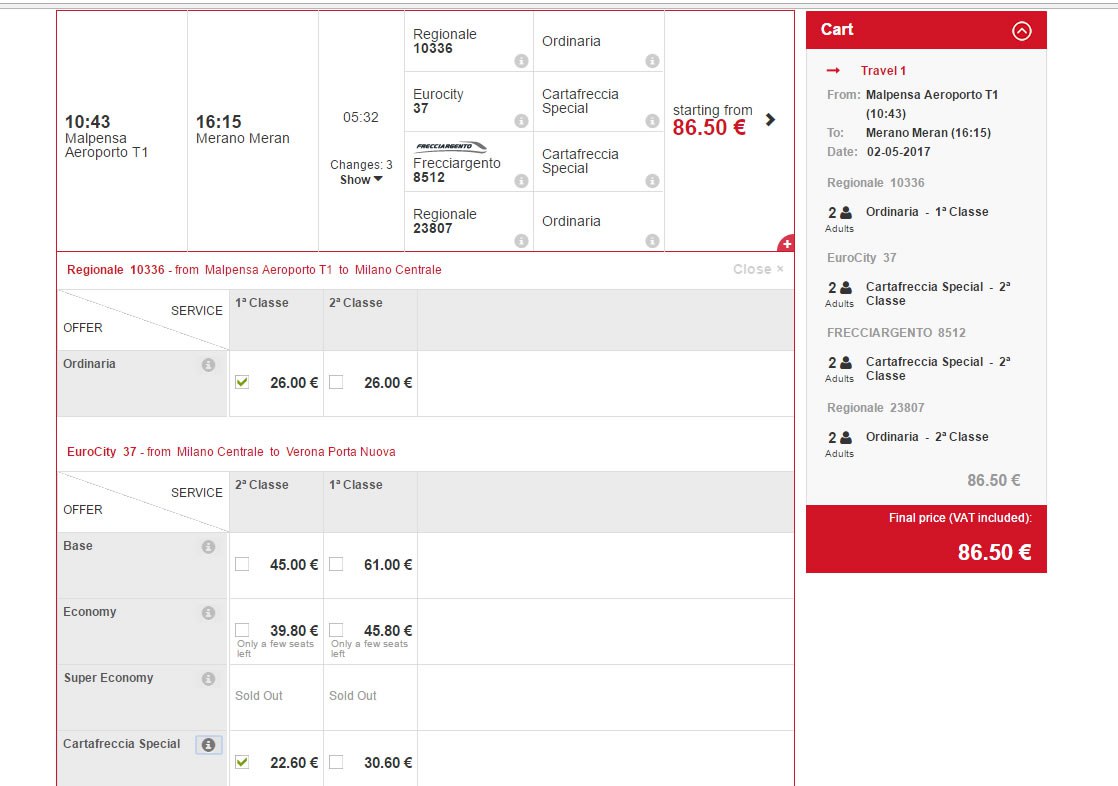
Task: Click Cartafreccia Special offer info icon
Action: point(208,745)
